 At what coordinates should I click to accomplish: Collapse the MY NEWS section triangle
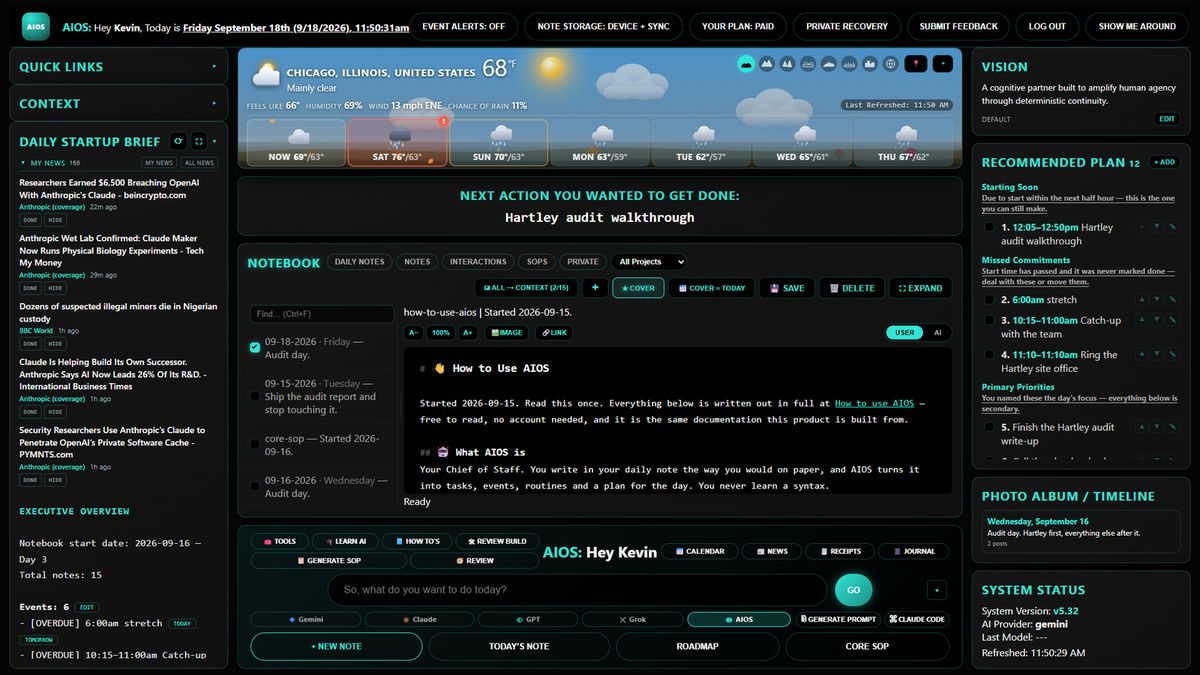23,162
